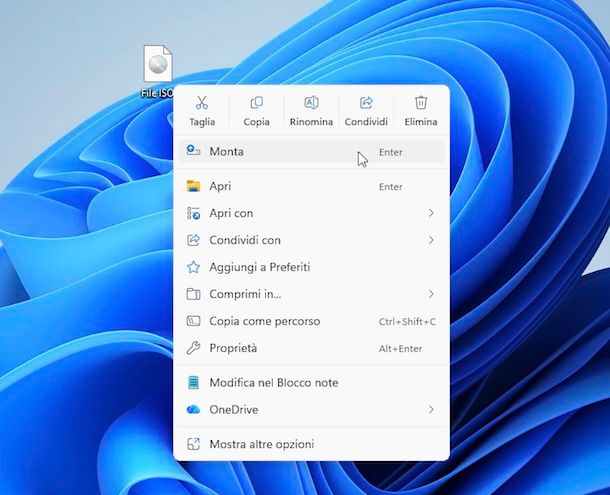Click the Copia label

(256, 122)
